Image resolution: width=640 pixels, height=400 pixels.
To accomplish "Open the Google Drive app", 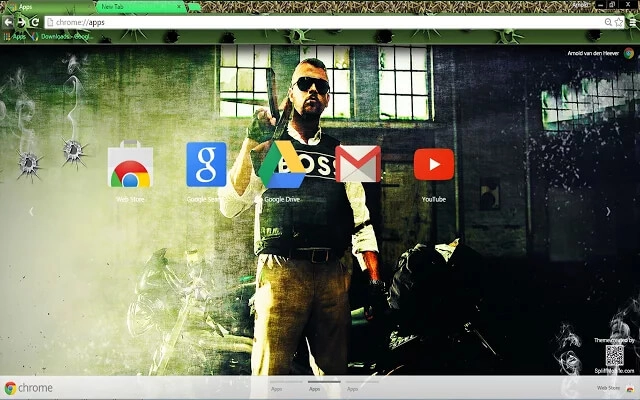I will tap(282, 164).
